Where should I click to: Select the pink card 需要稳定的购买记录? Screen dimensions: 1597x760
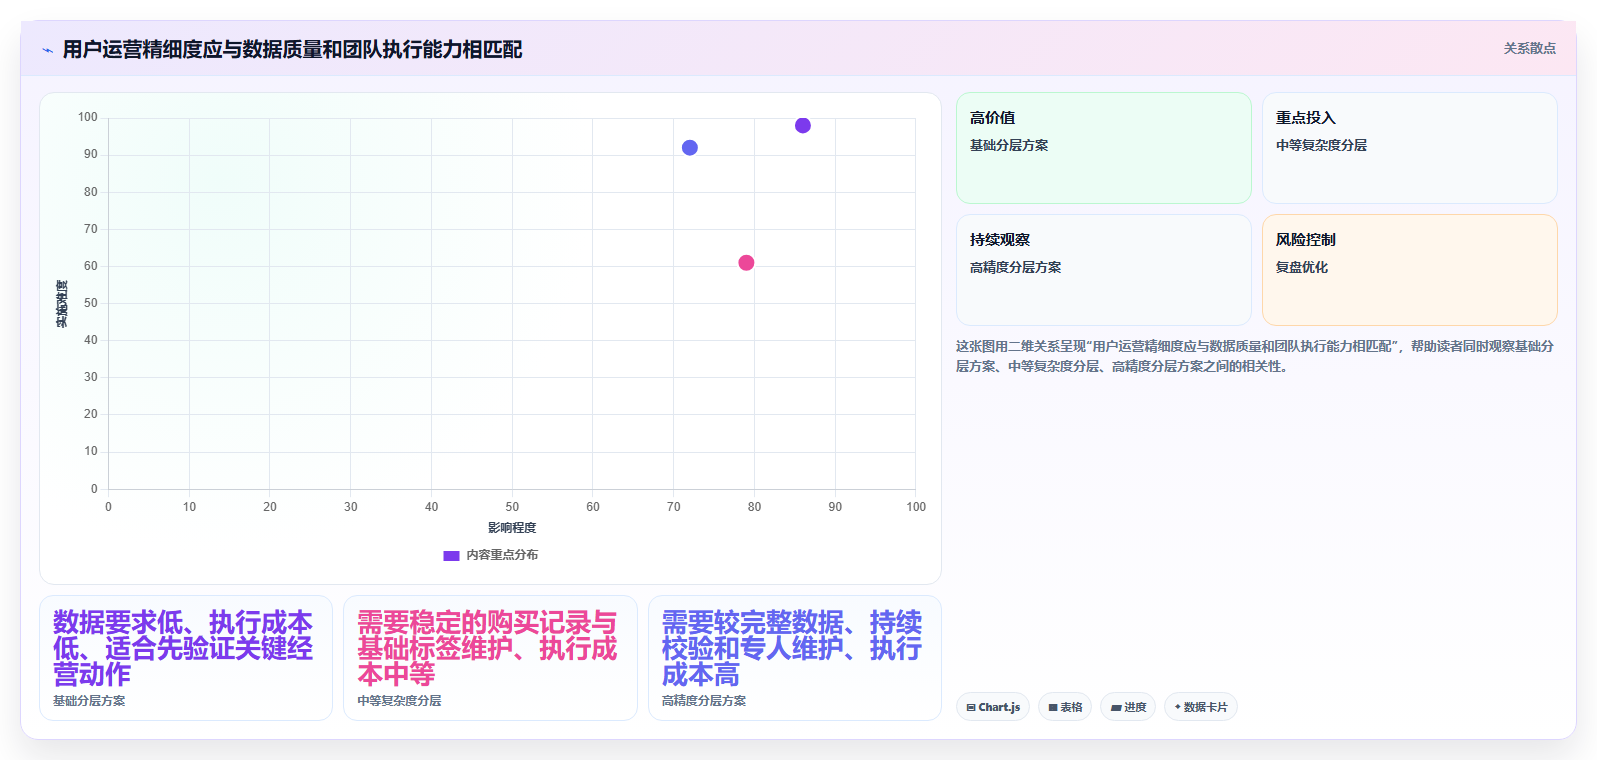(490, 658)
